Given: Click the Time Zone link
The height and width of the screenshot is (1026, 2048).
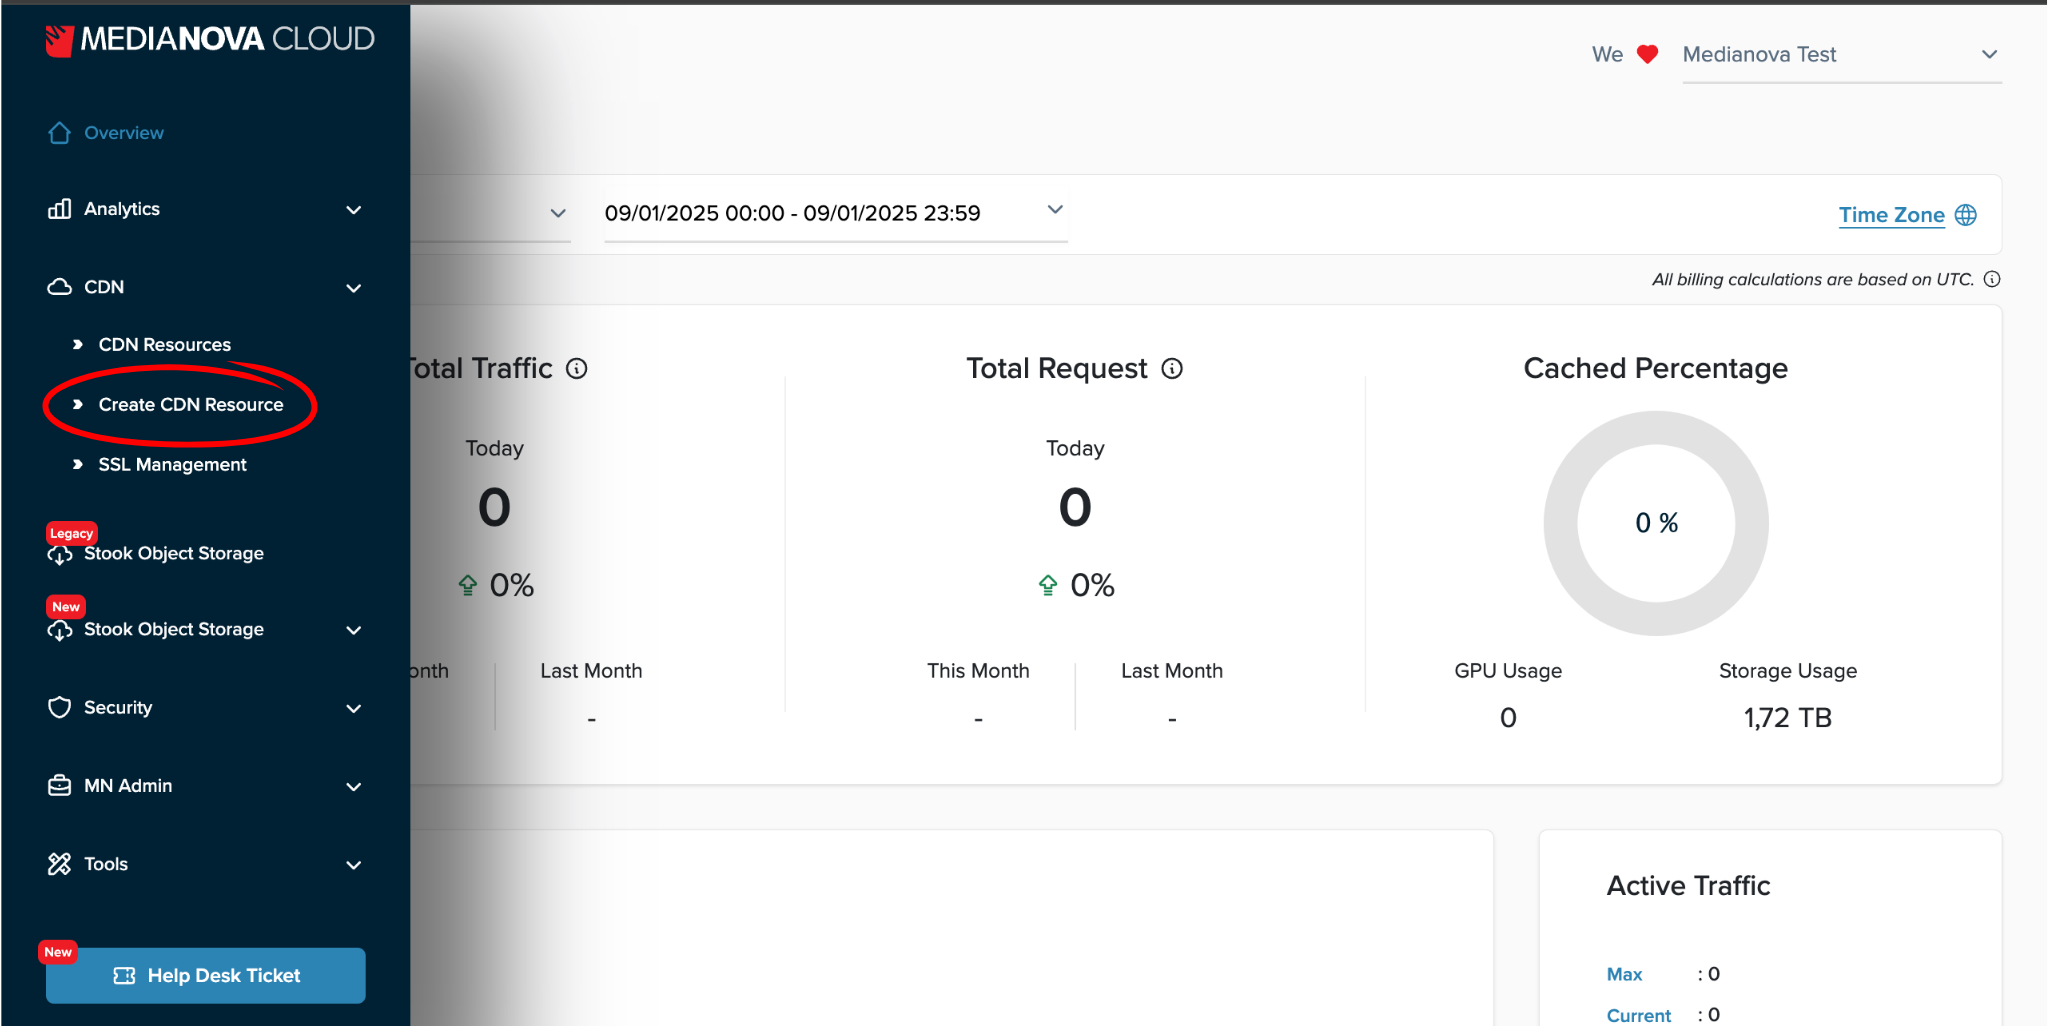Looking at the screenshot, I should 1891,215.
